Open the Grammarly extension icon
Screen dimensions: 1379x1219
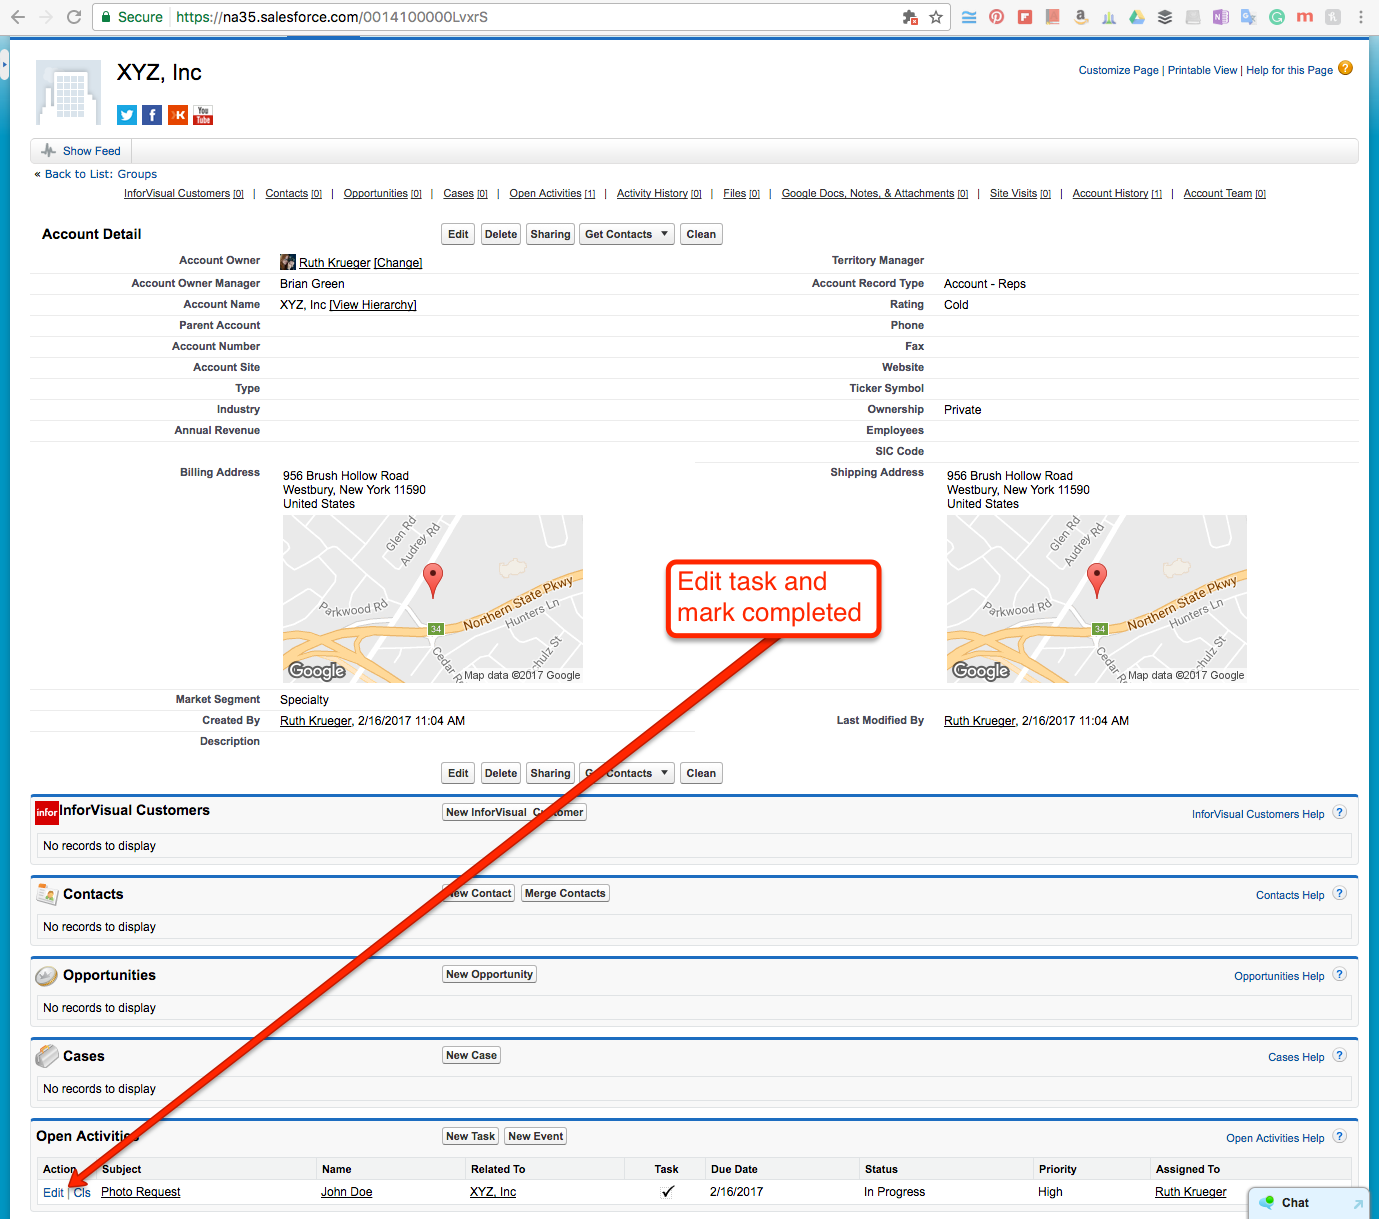(x=1277, y=17)
